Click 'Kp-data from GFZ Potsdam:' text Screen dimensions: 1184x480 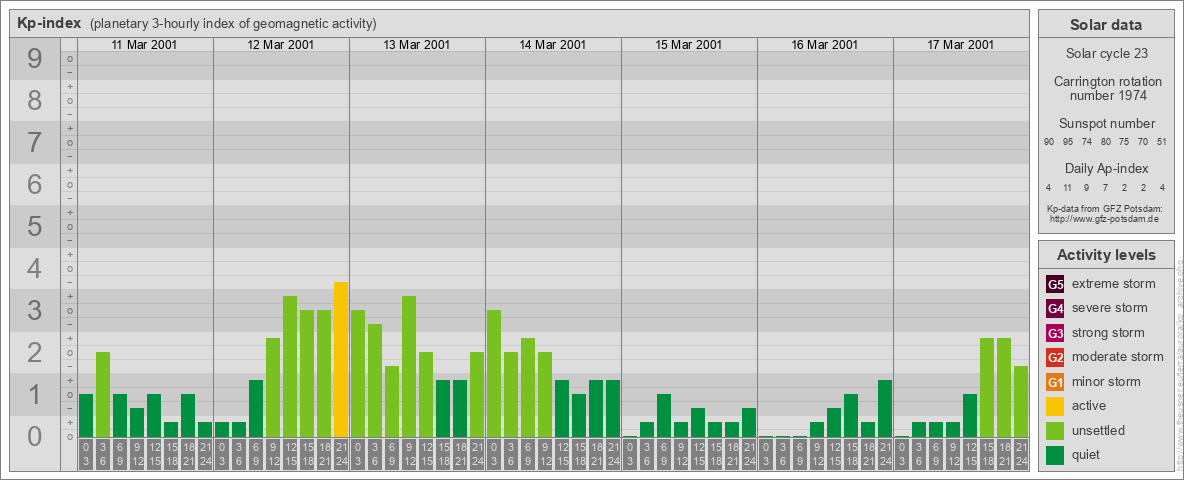pyautogui.click(x=1106, y=208)
